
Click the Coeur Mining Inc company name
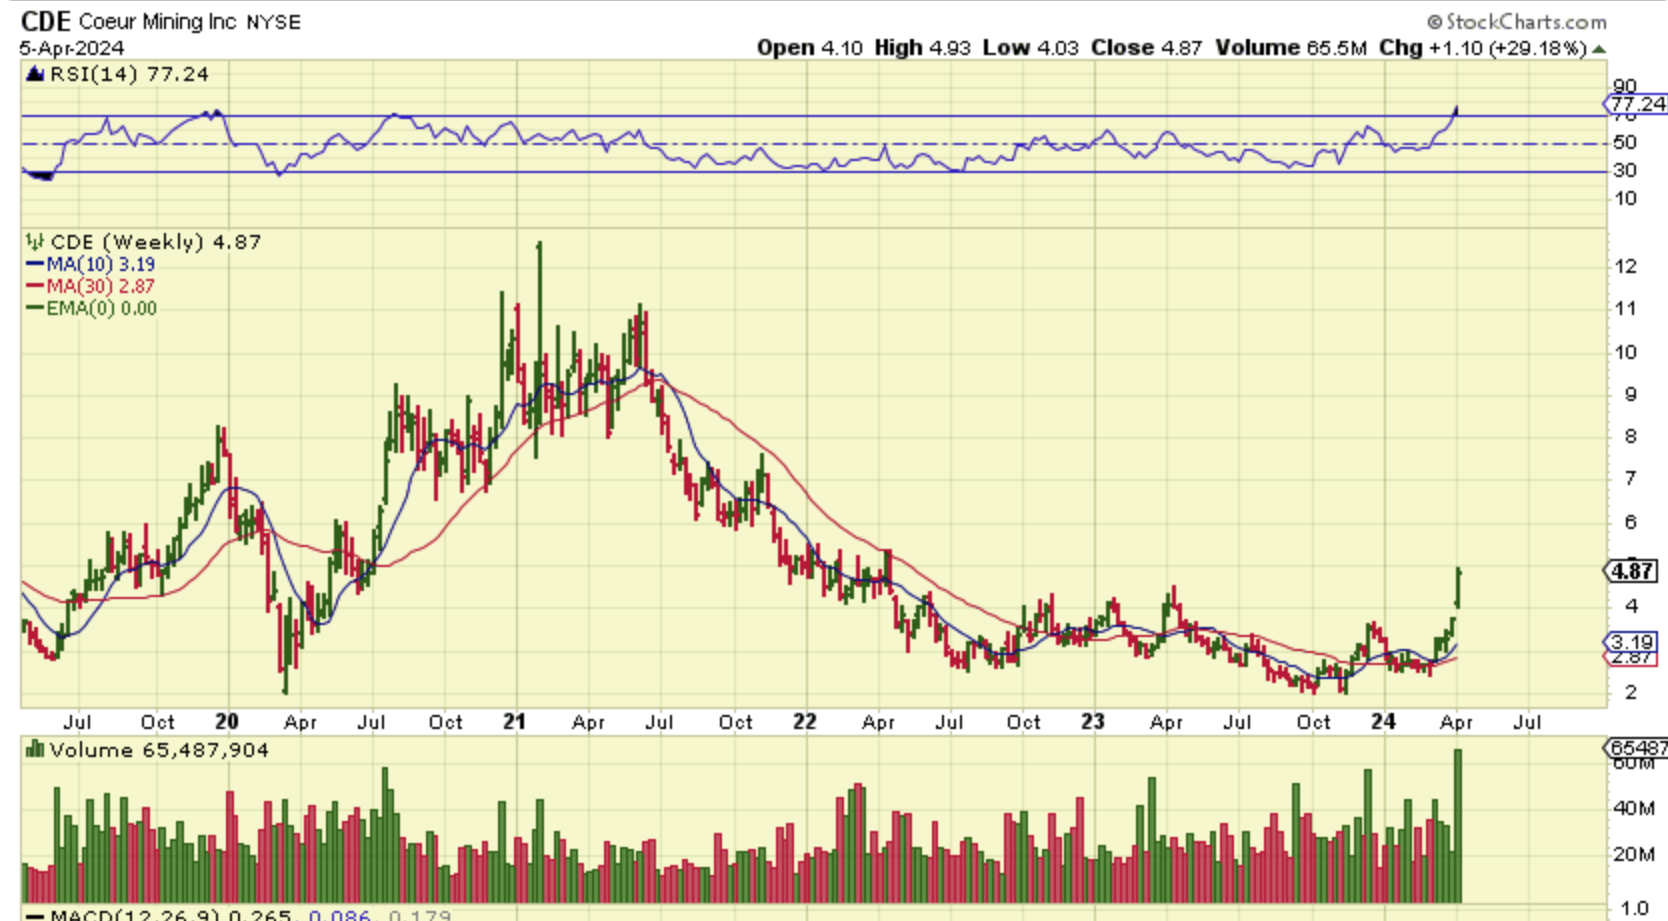[158, 22]
